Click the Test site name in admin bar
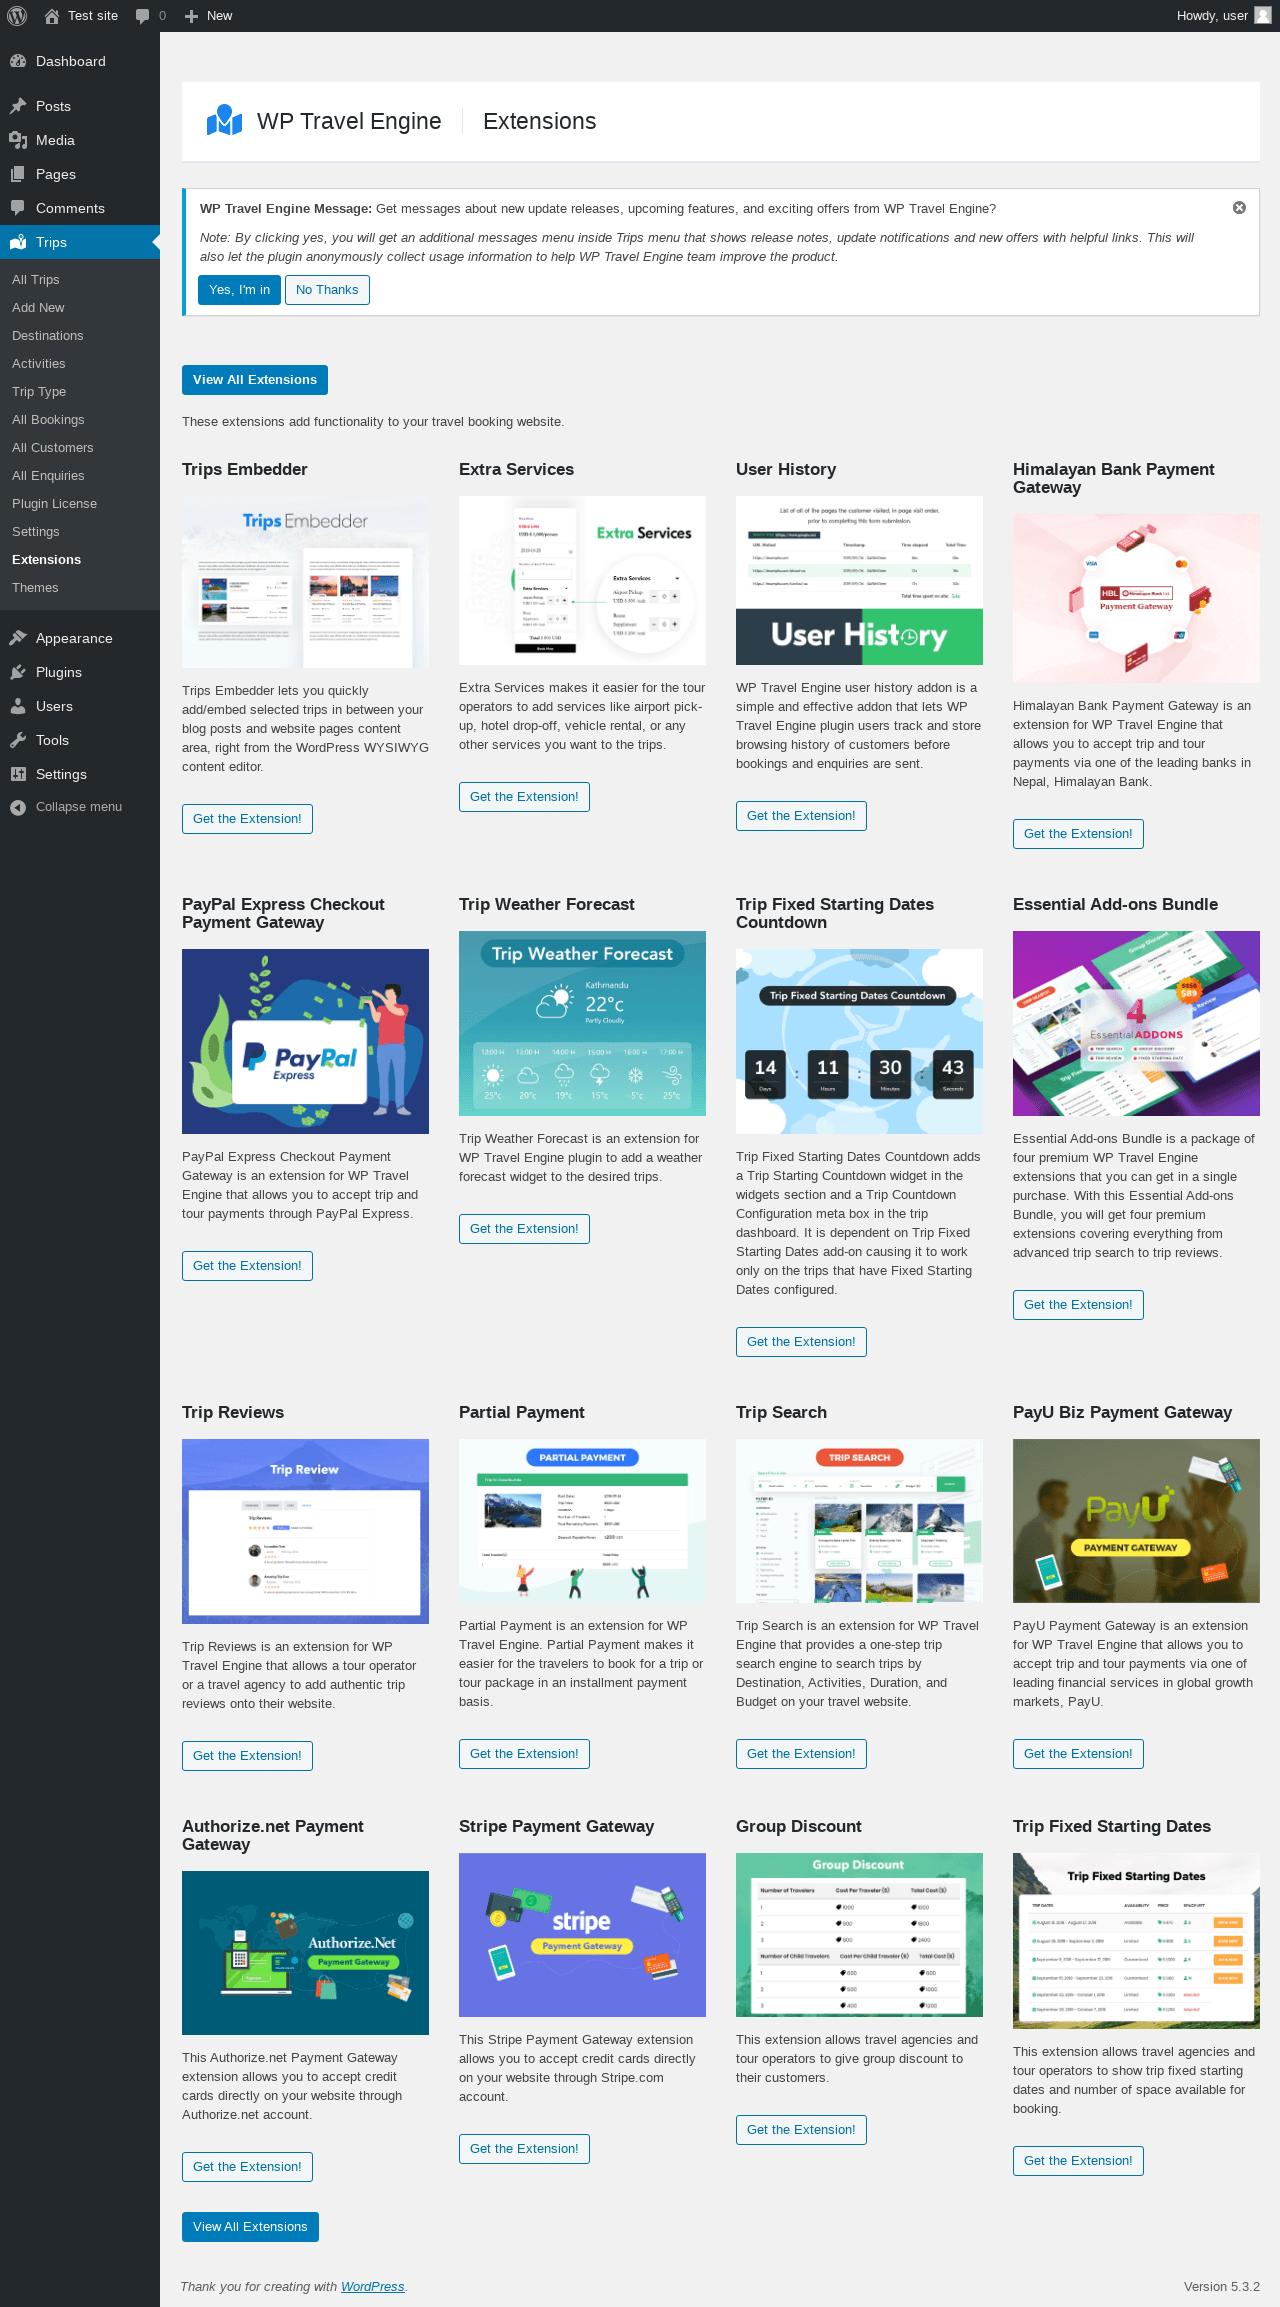This screenshot has width=1280, height=2307. pos(93,16)
